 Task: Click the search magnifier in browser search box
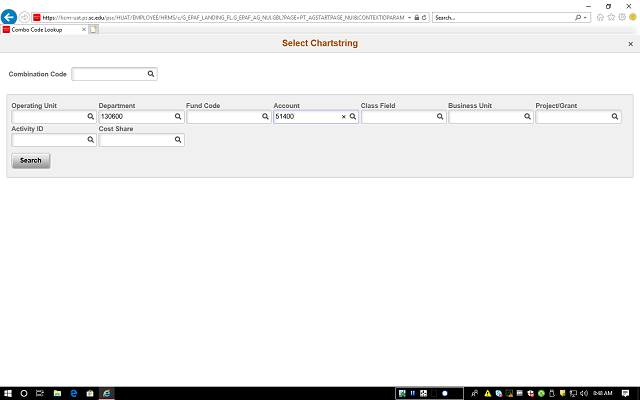pos(578,18)
